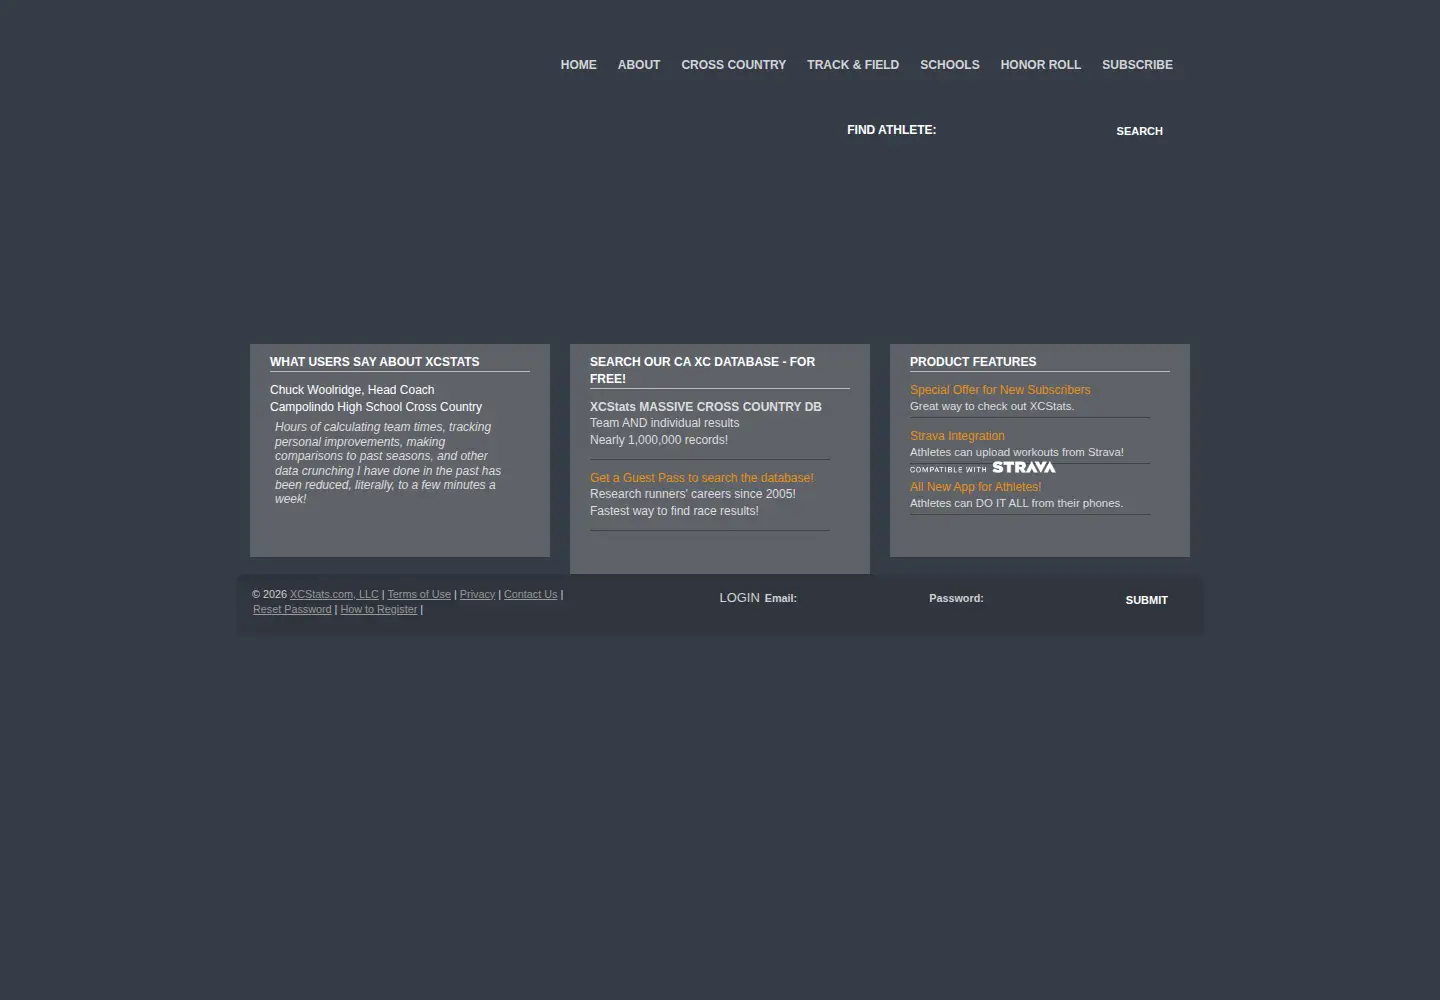Submit the login form
1440x1000 pixels.
pos(1146,600)
